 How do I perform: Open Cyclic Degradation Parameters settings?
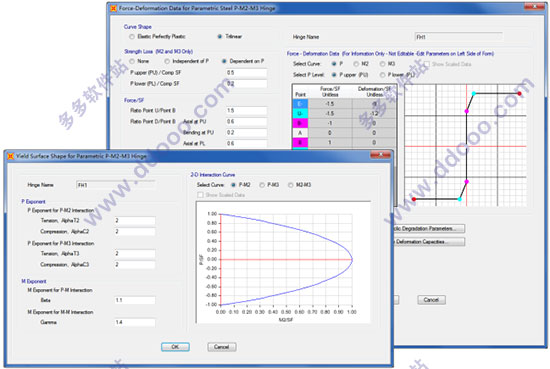(429, 229)
